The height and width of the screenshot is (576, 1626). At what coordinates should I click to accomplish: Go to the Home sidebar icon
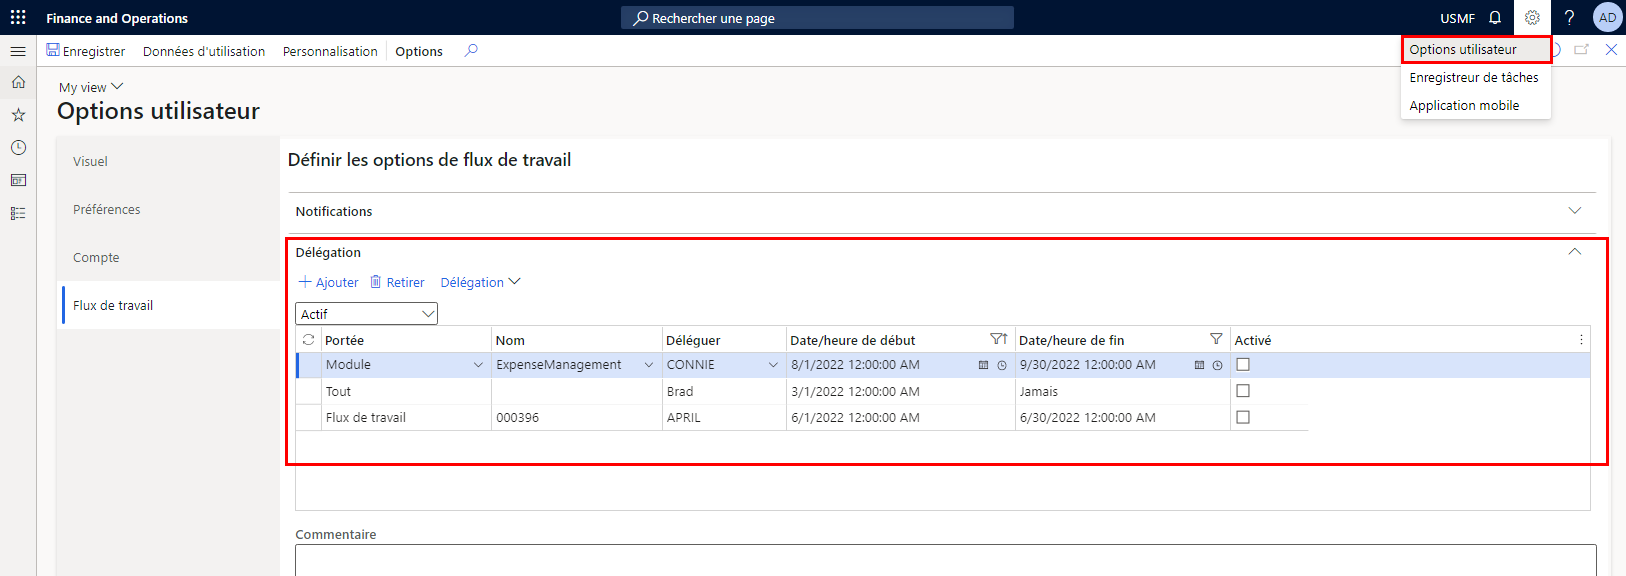pyautogui.click(x=18, y=82)
